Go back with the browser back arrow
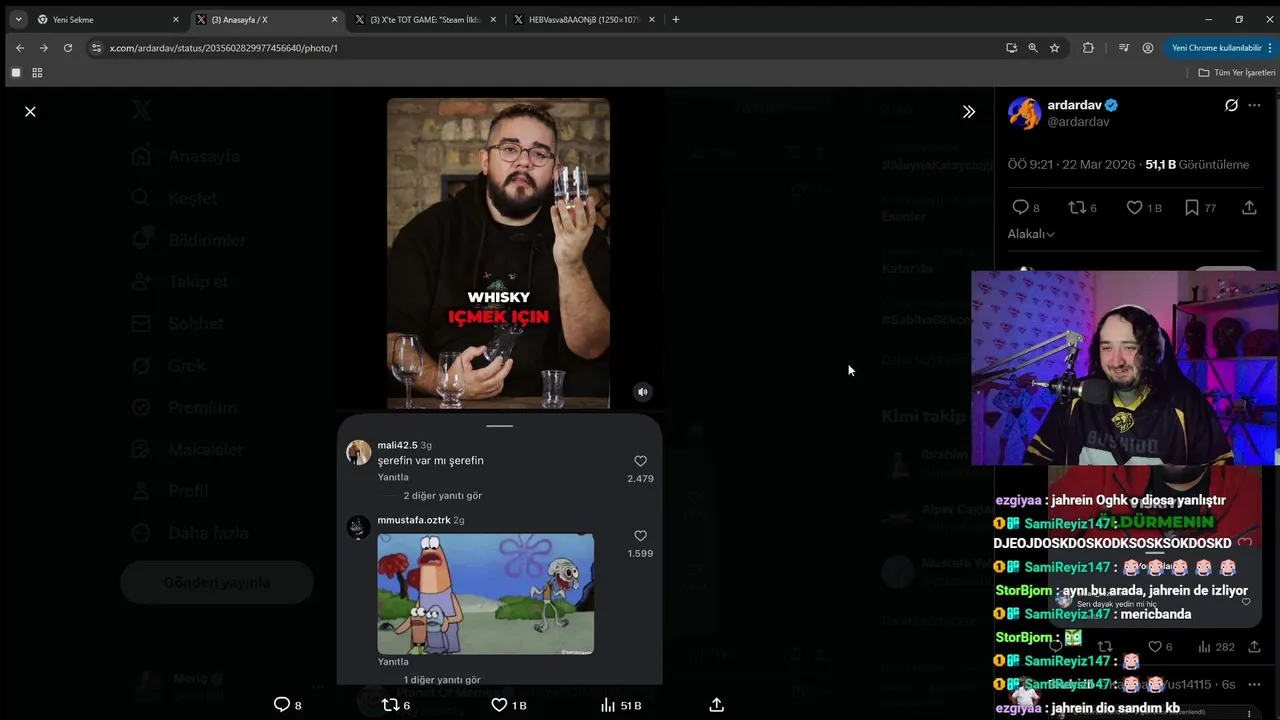The width and height of the screenshot is (1280, 720). pyautogui.click(x=20, y=48)
